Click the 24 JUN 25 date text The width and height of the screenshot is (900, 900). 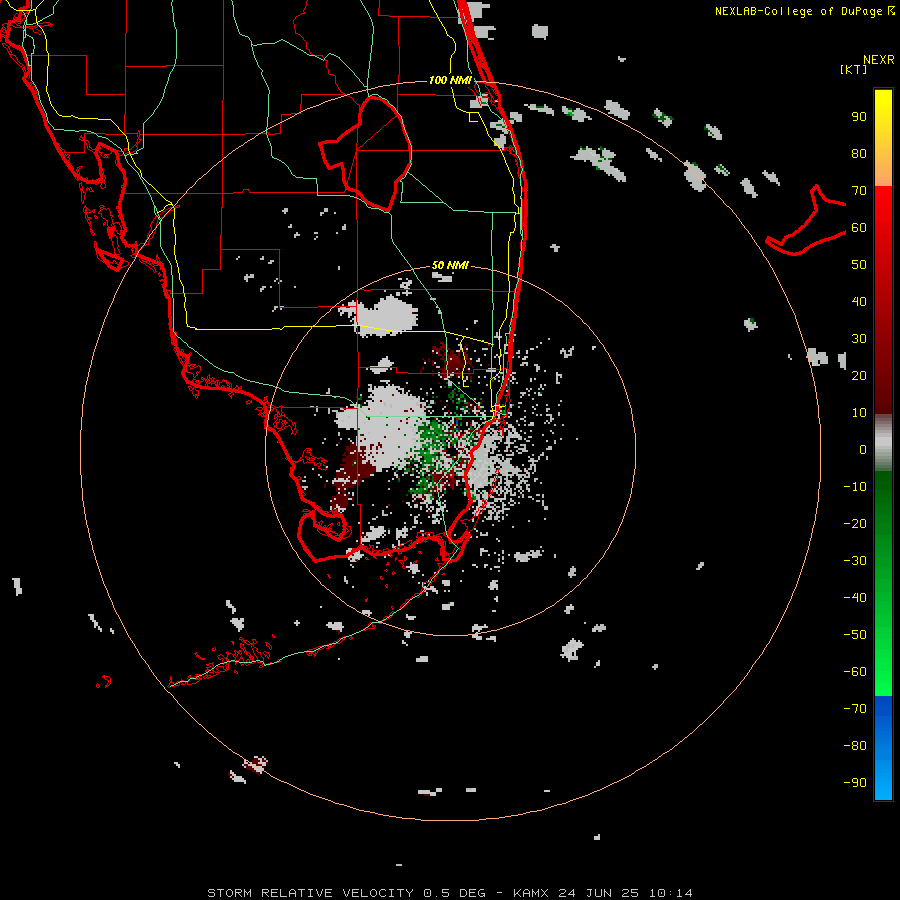599,893
